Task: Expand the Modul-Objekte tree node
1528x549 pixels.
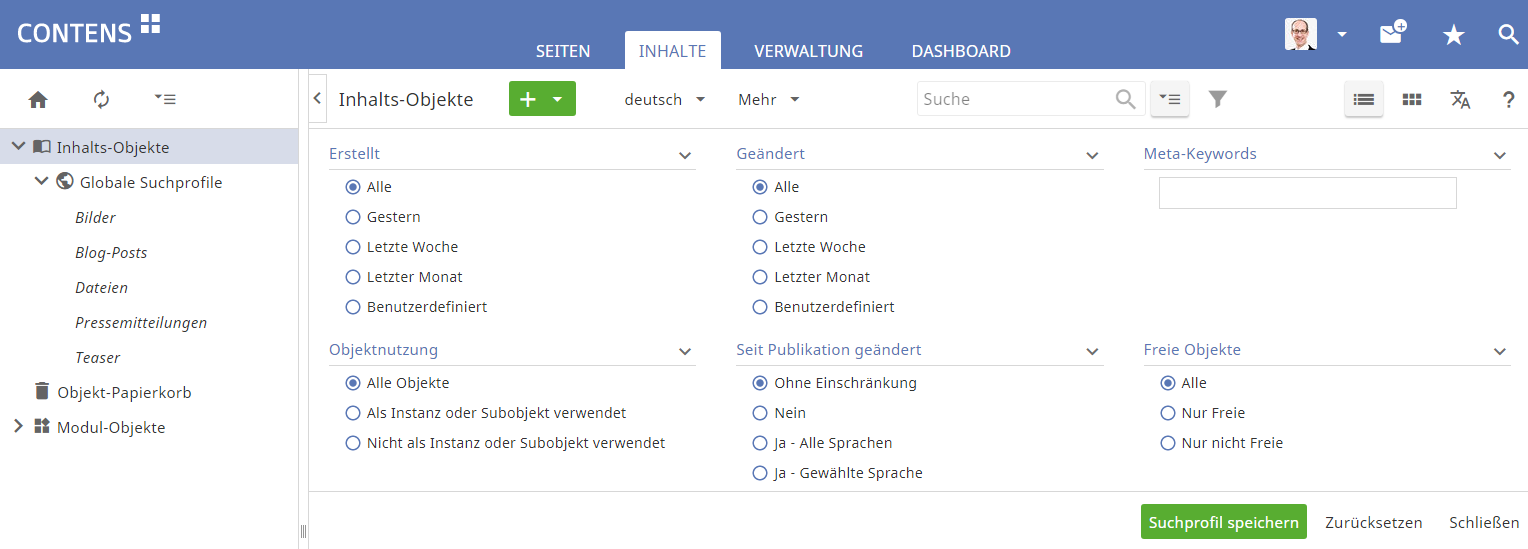Action: pos(18,427)
